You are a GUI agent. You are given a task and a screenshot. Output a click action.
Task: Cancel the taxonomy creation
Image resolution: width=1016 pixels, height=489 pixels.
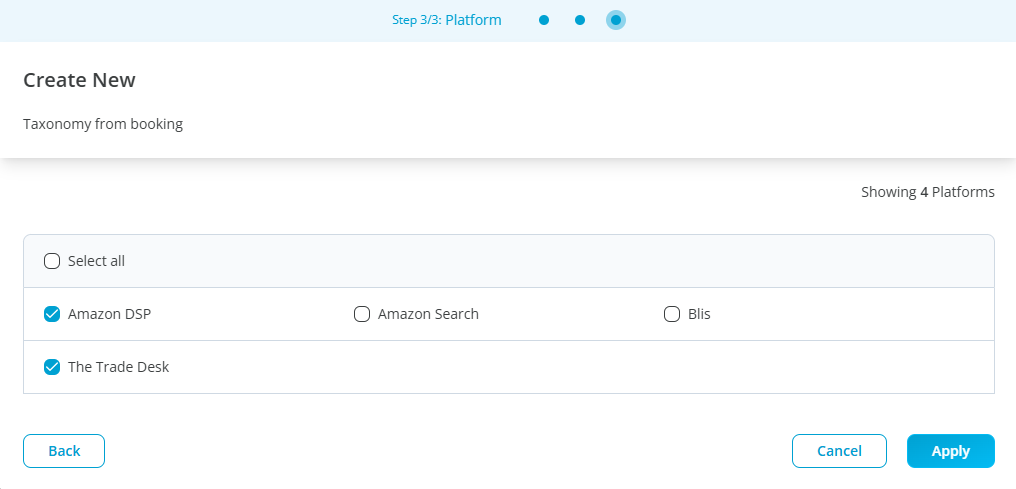pos(839,451)
